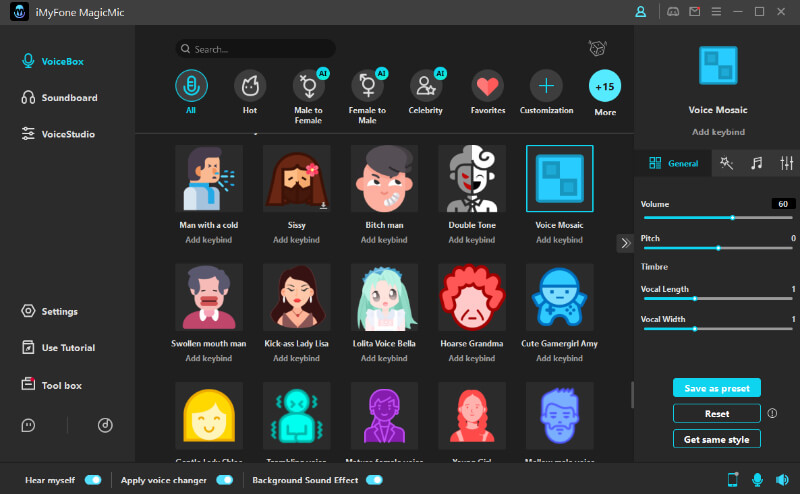
Task: Collapse the right panel with double chevron
Action: (x=625, y=243)
